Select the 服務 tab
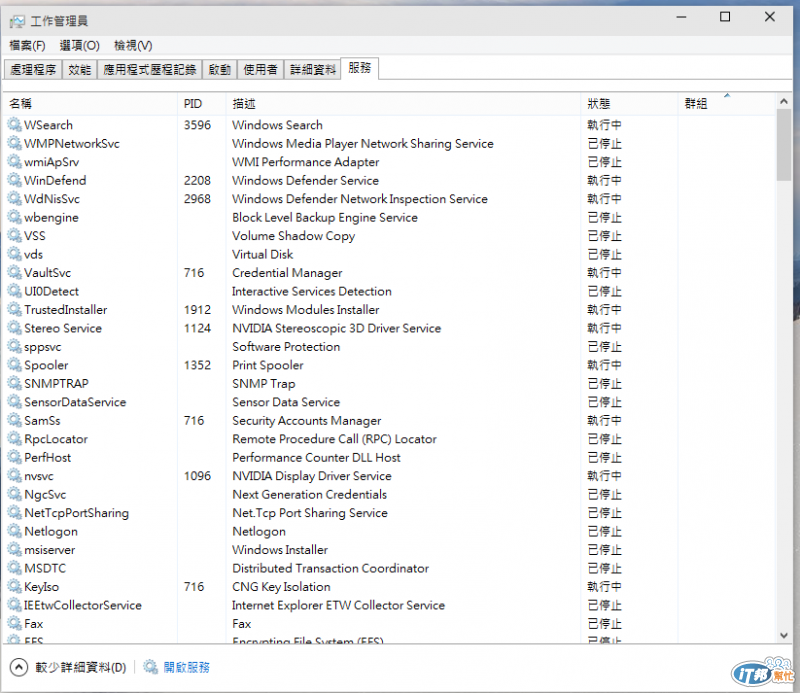Viewport: 800px width, 693px height. click(x=360, y=68)
